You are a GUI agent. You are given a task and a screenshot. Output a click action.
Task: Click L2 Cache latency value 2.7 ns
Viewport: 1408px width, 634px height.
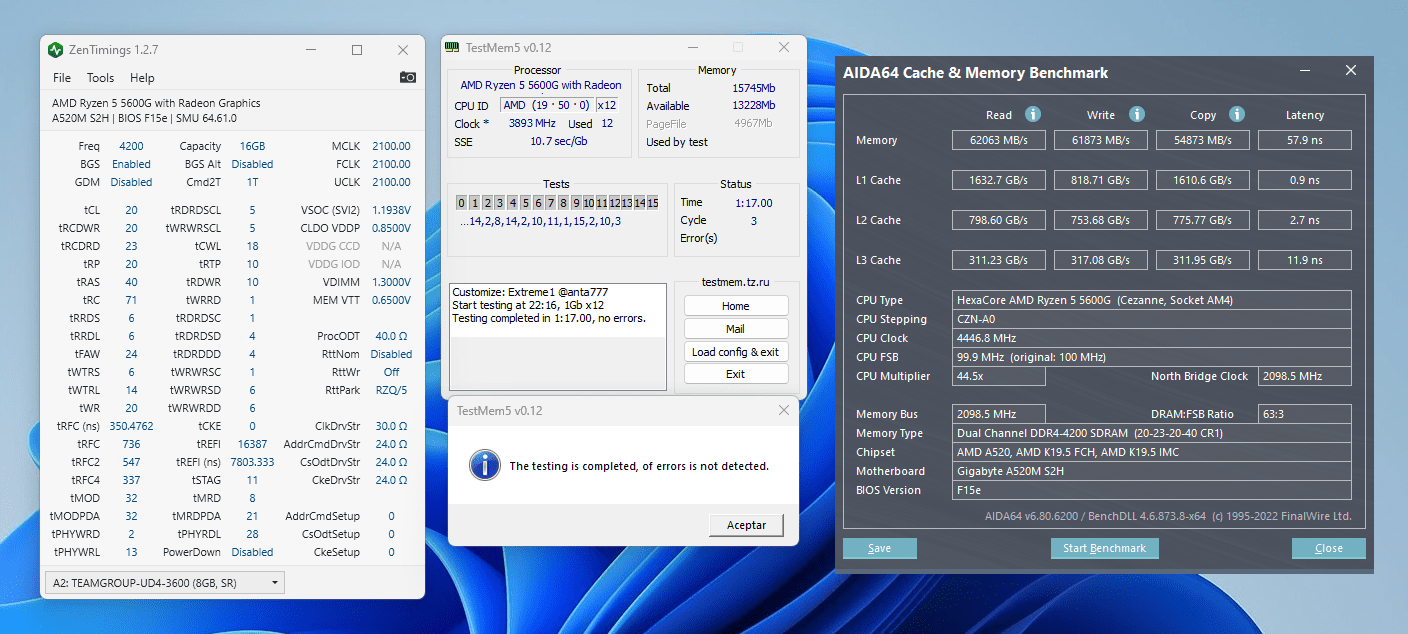[x=1305, y=220]
